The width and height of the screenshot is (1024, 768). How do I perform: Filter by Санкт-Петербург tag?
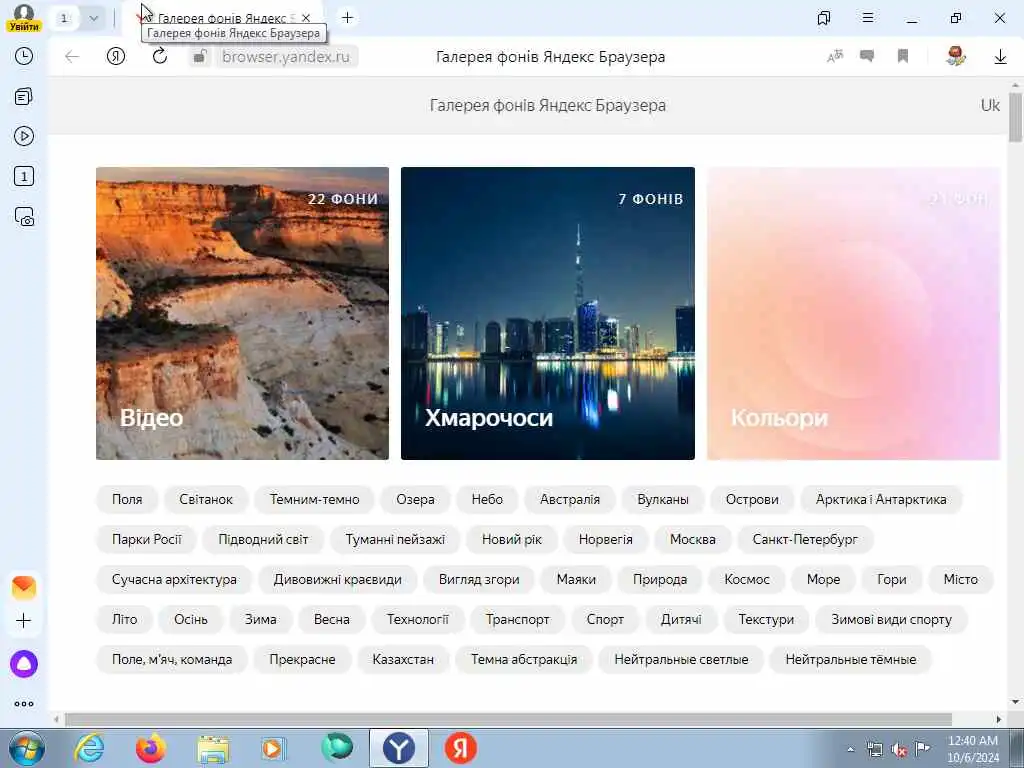point(805,539)
